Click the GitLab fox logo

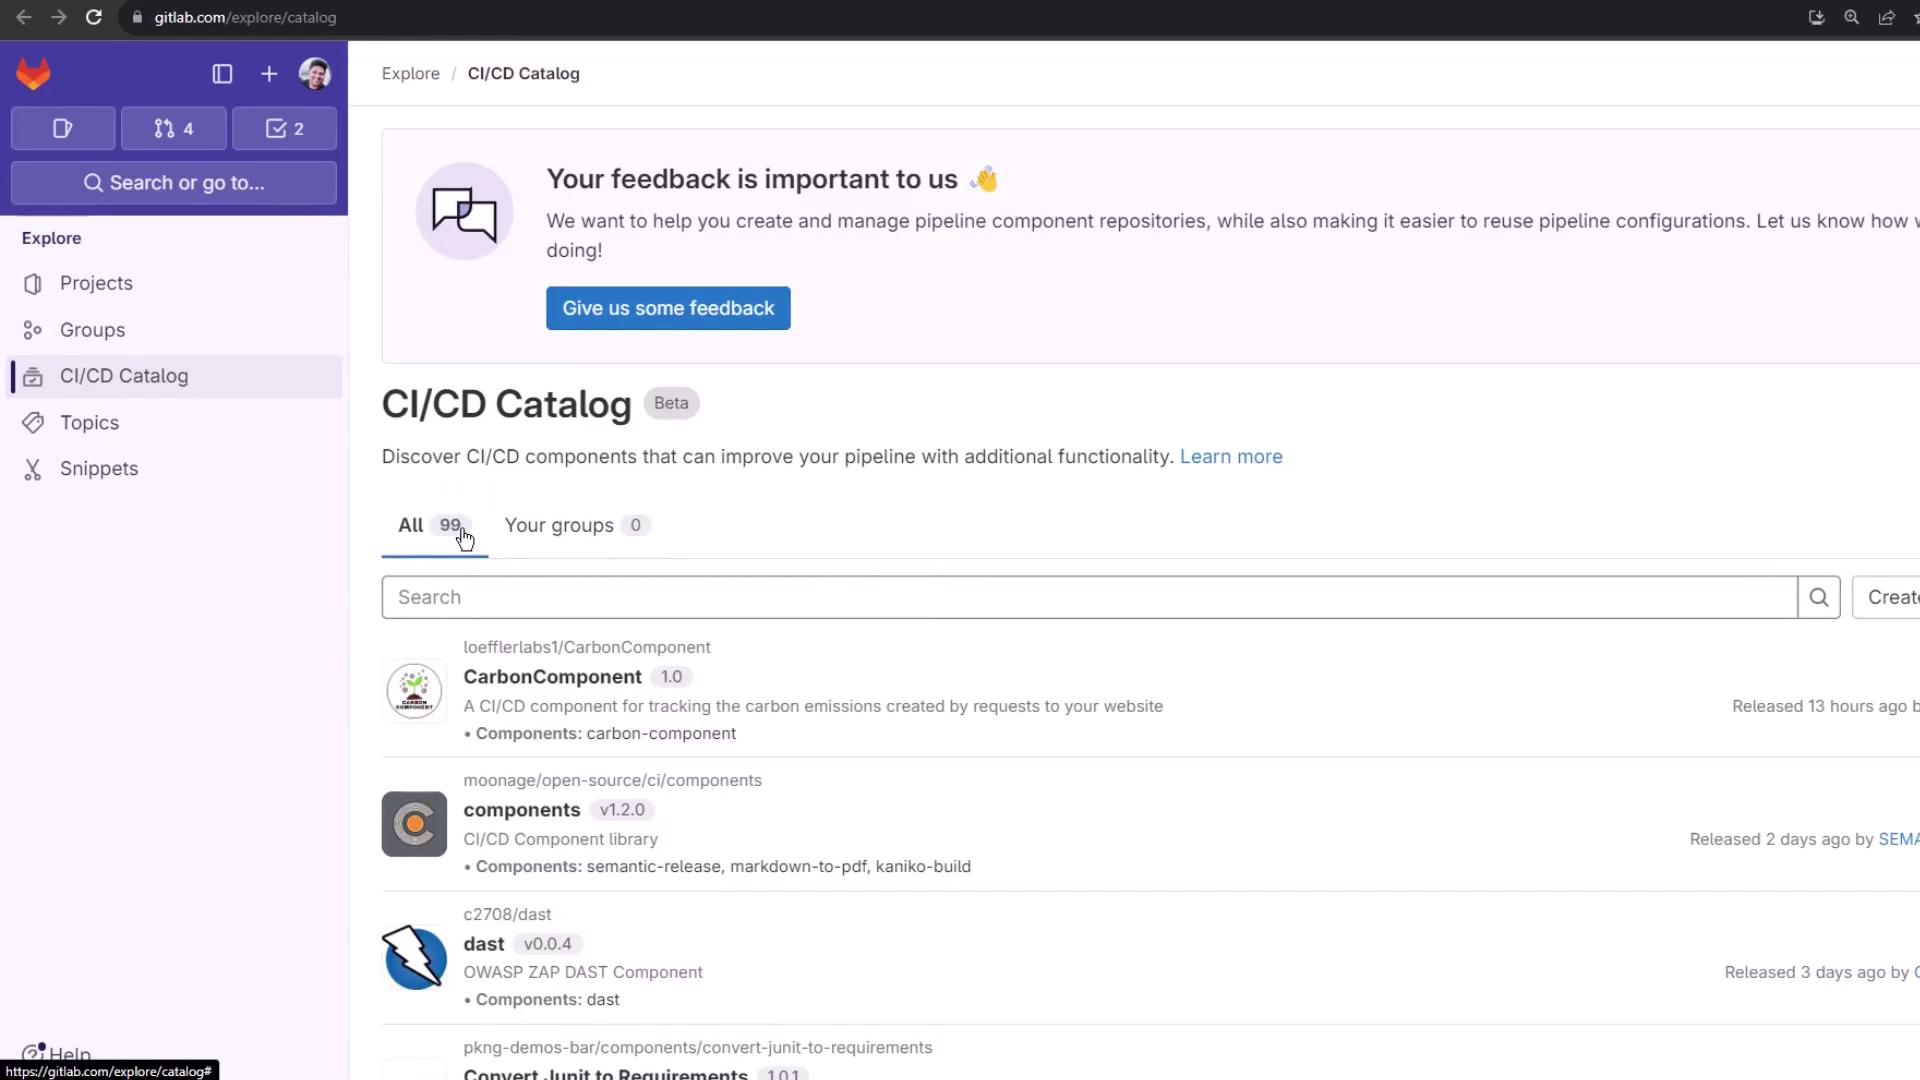(34, 74)
